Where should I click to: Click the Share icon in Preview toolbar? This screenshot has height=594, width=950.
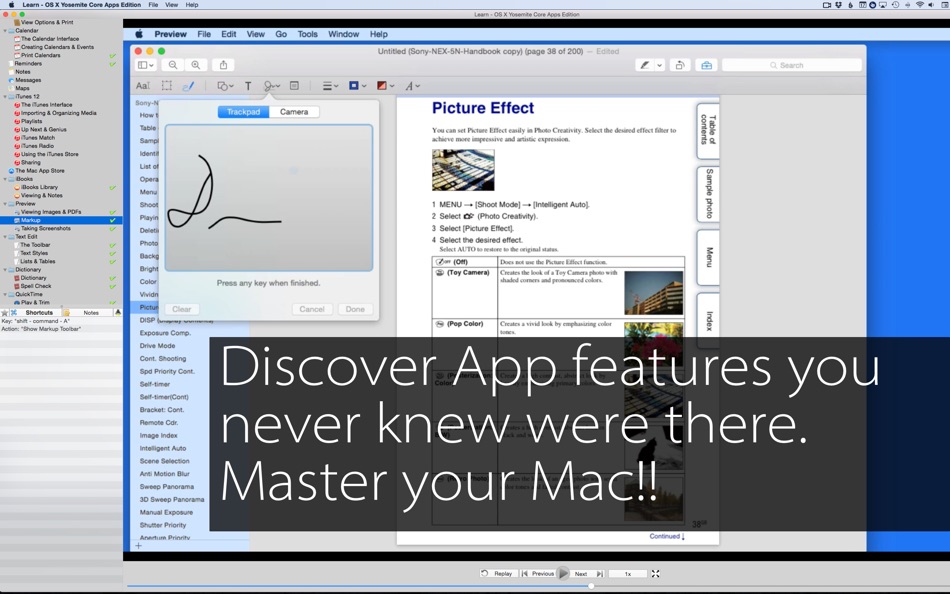coord(224,65)
